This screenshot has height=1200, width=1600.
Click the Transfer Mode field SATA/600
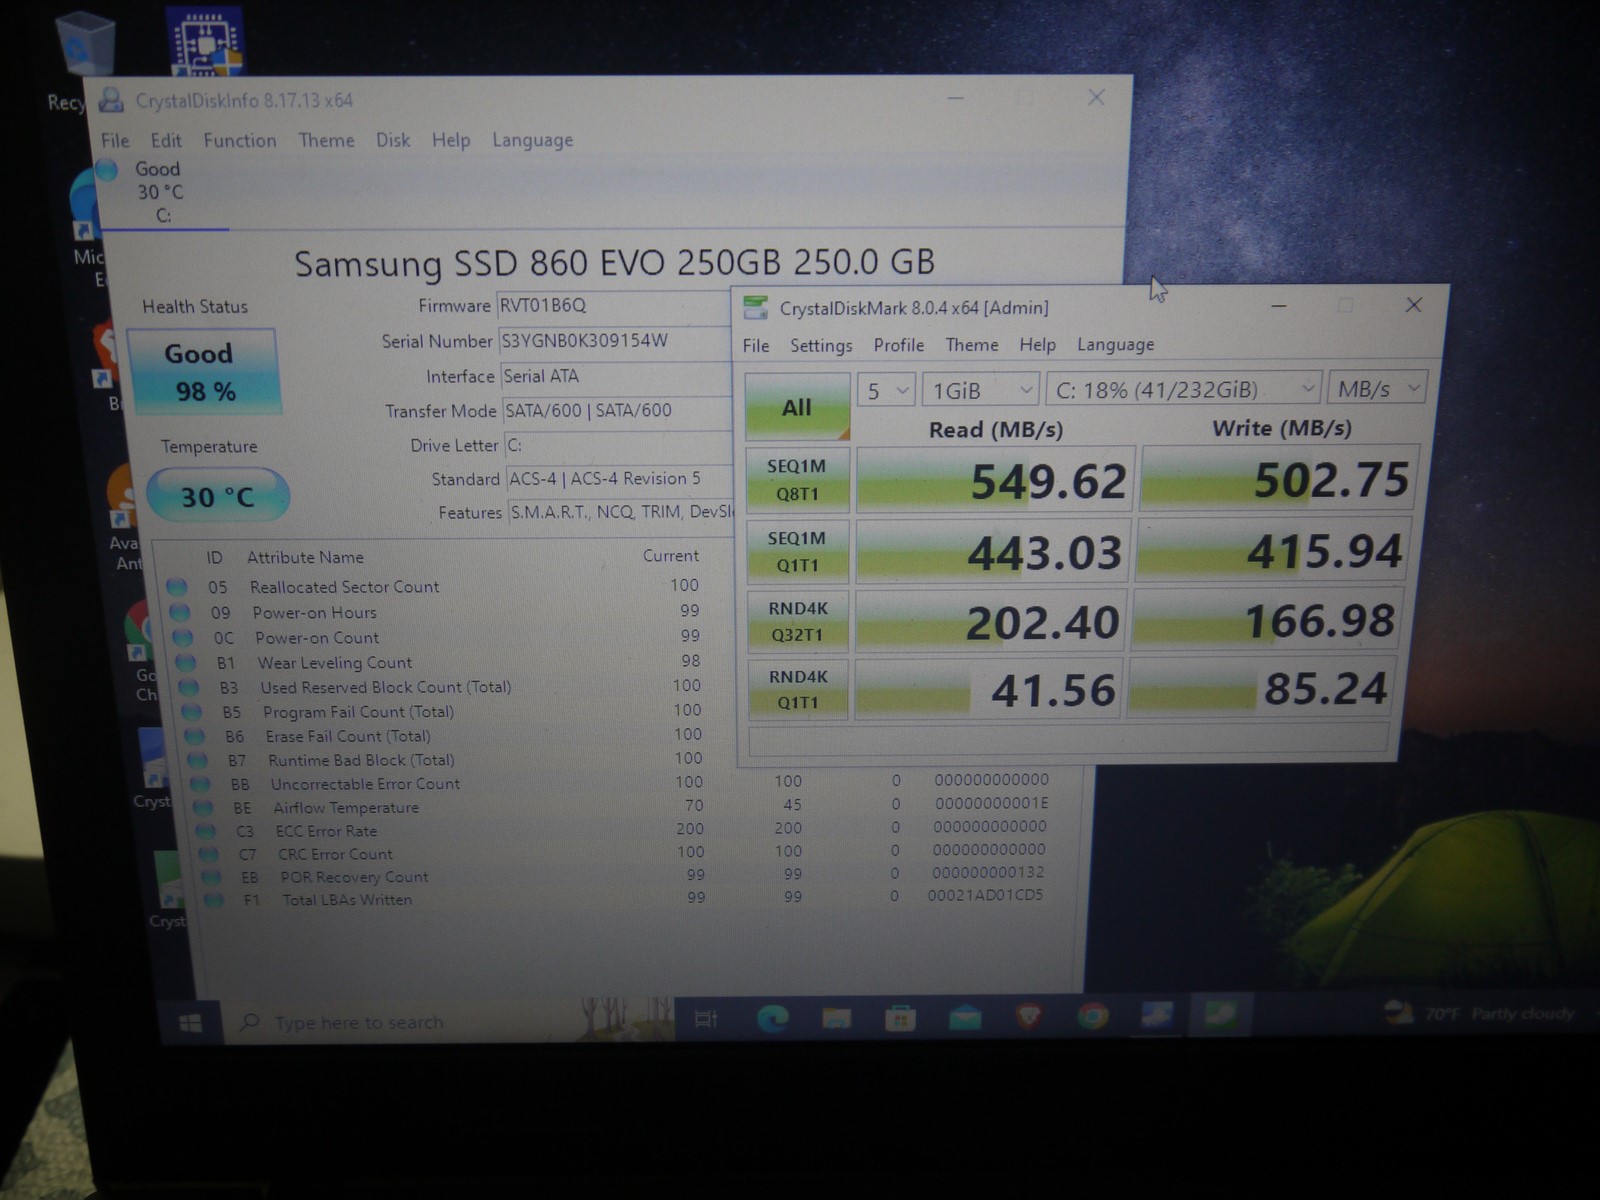[616, 410]
